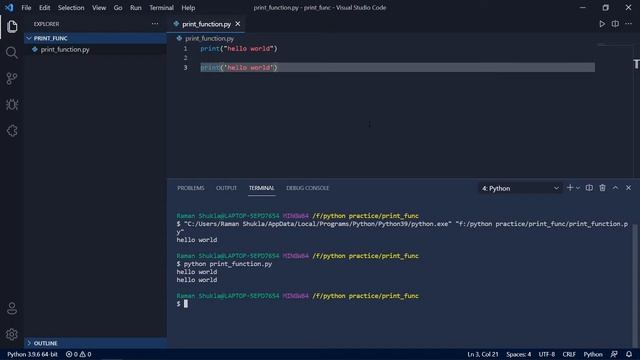Change encoding via UTF-8 status item
The image size is (640, 360).
(x=547, y=354)
